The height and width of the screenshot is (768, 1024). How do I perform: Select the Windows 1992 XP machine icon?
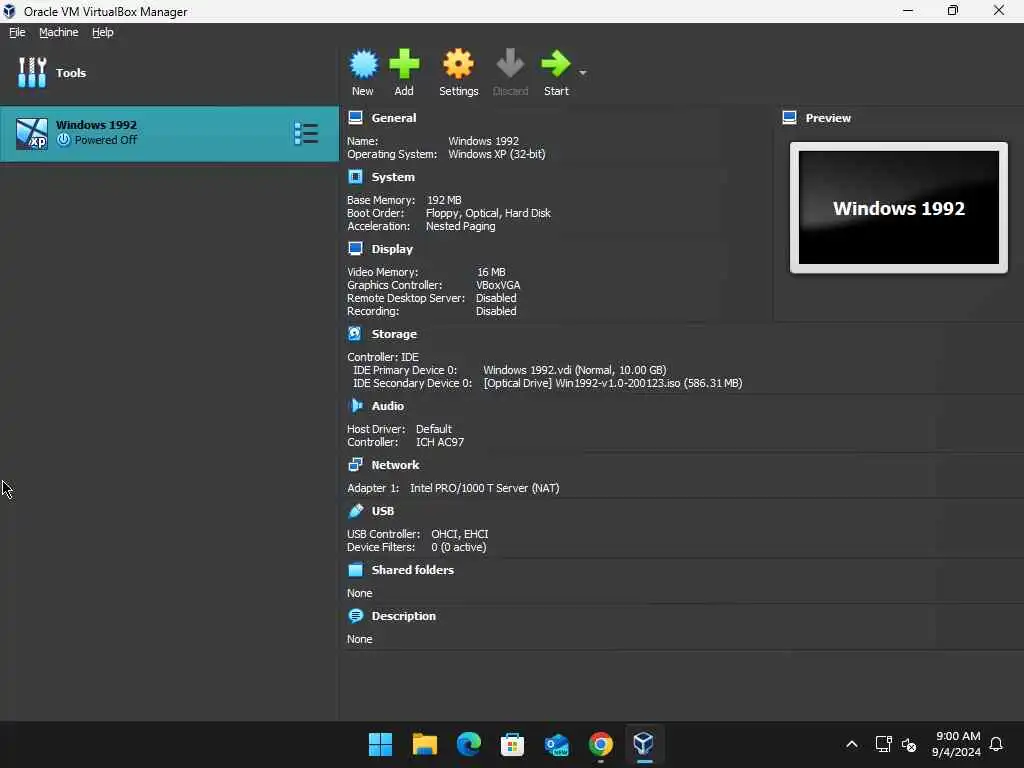[x=32, y=133]
